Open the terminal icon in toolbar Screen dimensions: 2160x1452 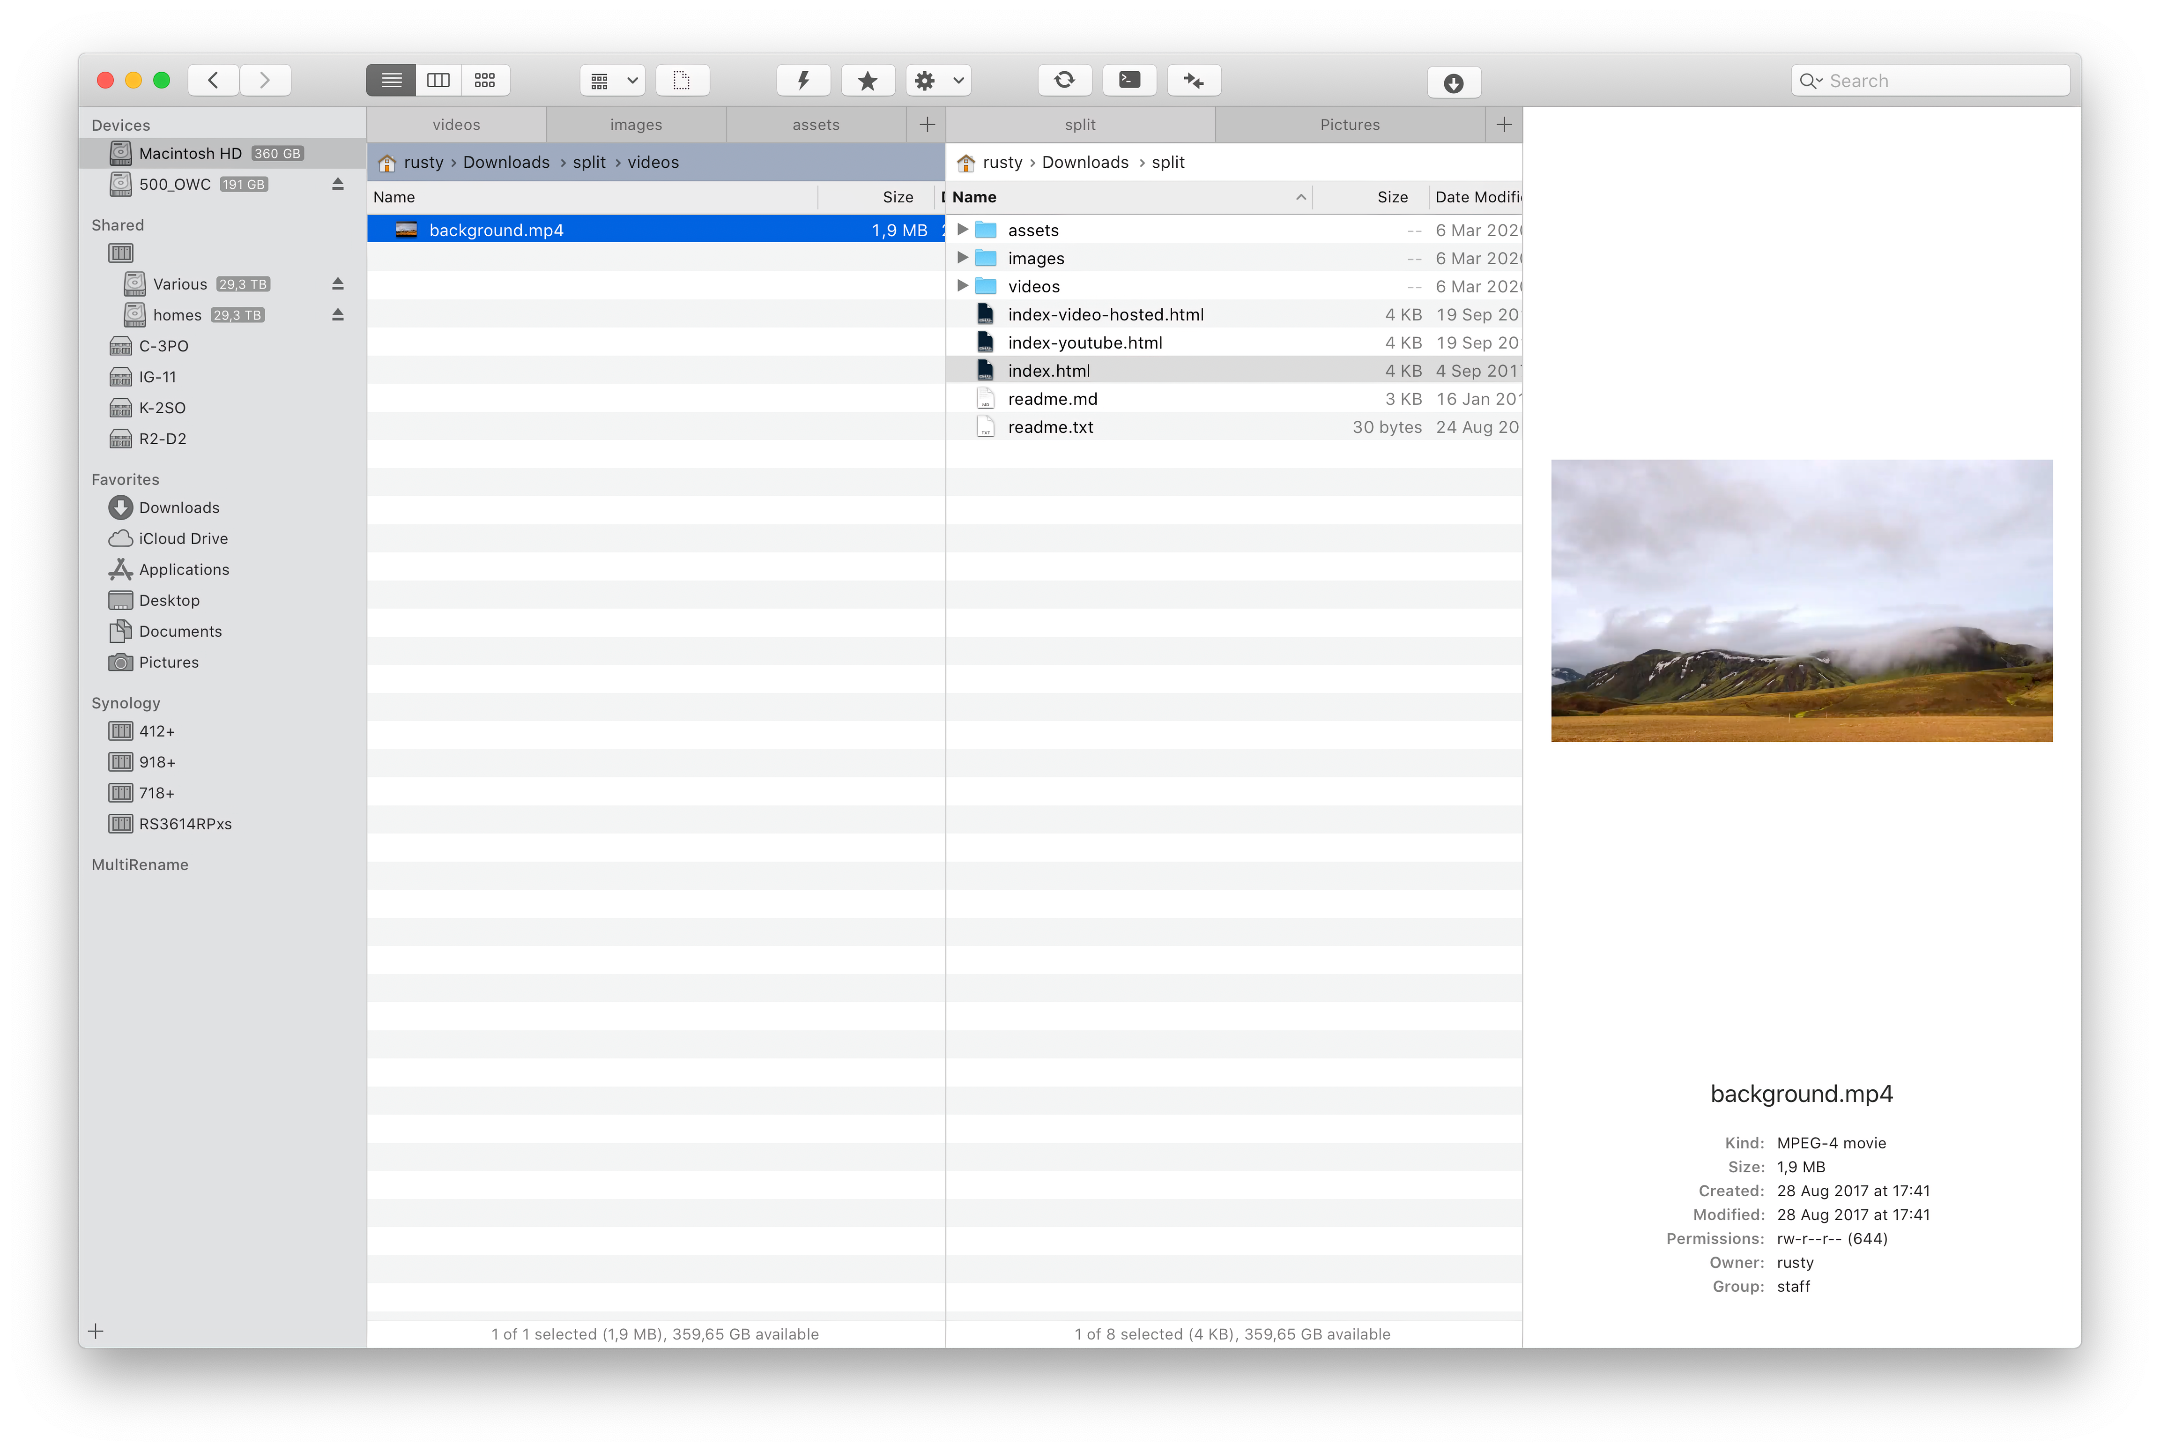pos(1130,80)
